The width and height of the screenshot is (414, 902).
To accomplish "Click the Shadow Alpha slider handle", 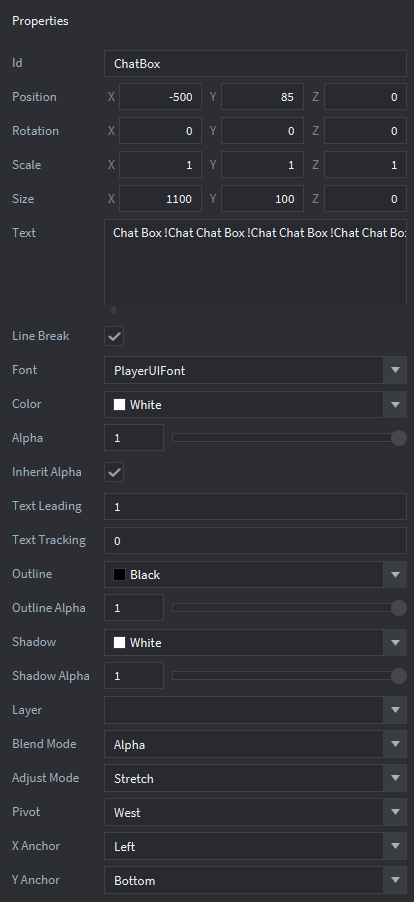I will pos(398,676).
